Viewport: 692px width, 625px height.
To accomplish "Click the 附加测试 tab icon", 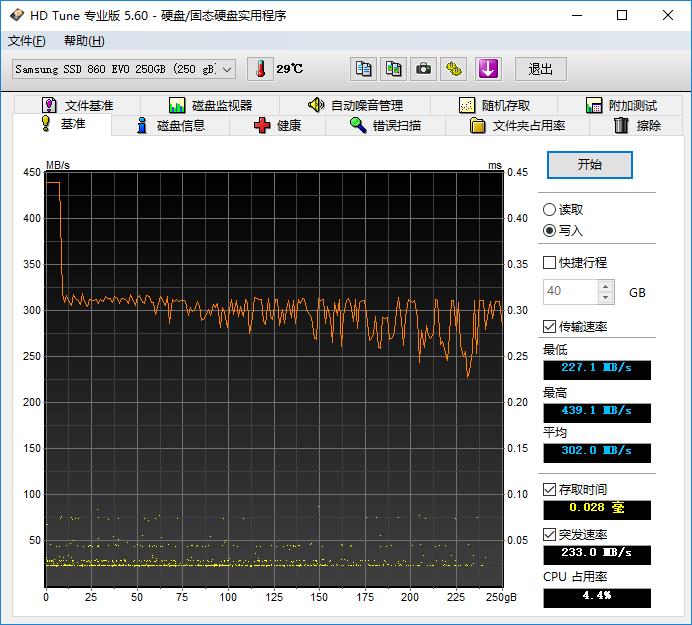I will click(x=594, y=105).
